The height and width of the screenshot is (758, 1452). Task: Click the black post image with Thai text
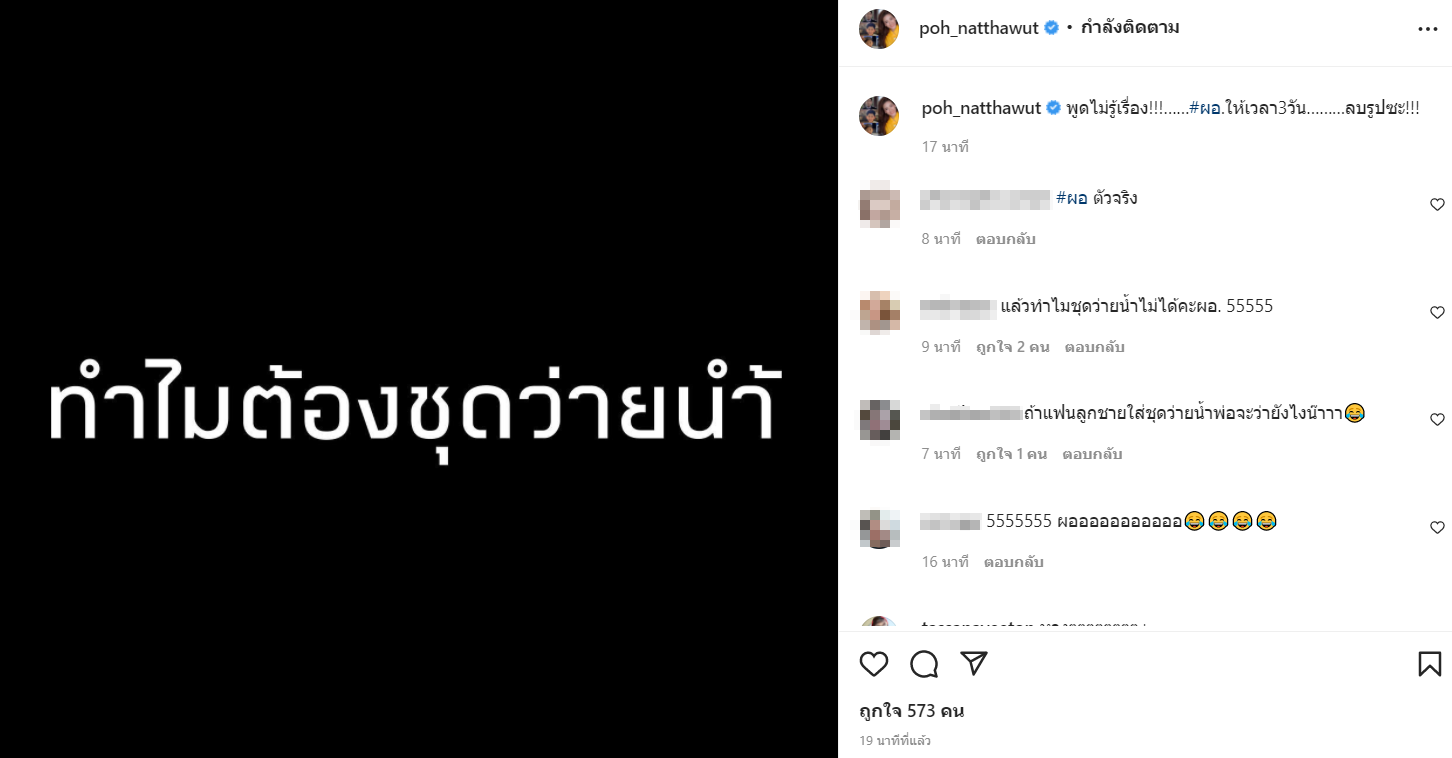[x=419, y=379]
